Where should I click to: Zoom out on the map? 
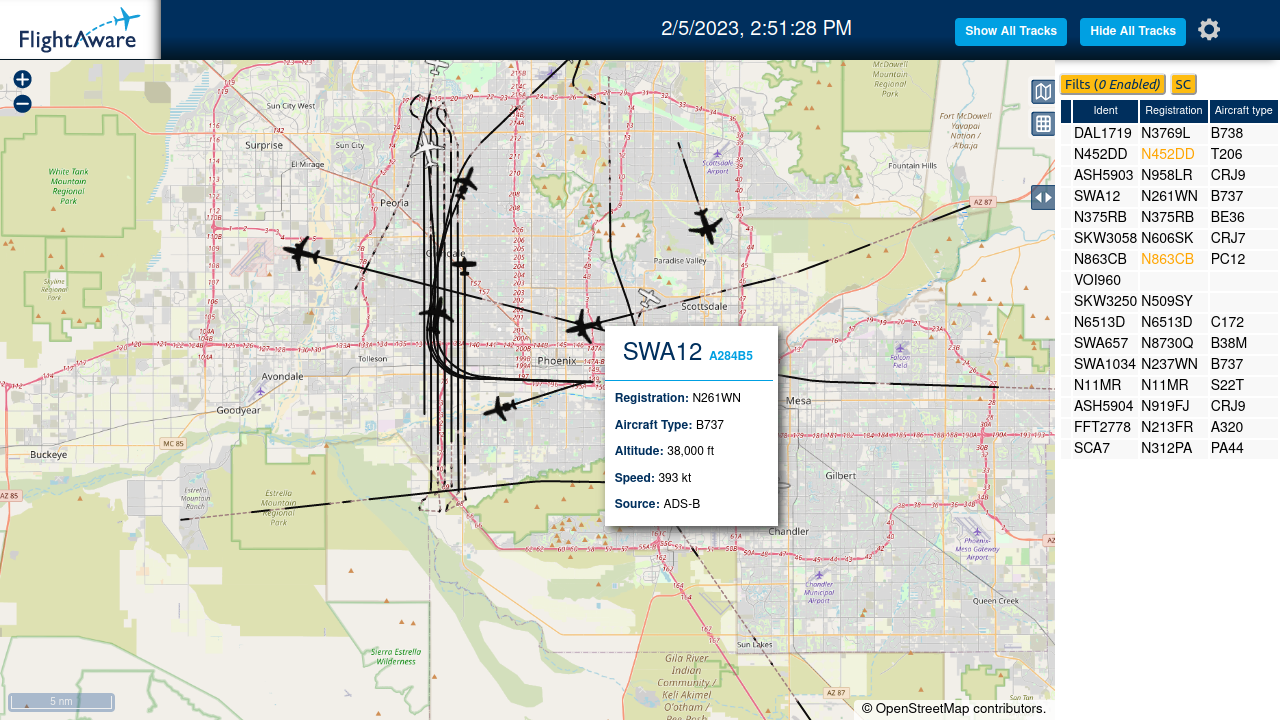22,104
